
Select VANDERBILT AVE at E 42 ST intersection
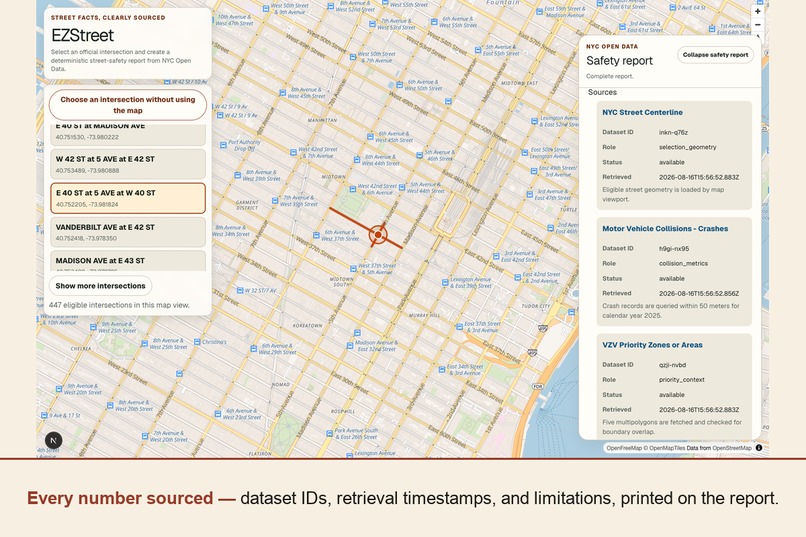point(128,232)
